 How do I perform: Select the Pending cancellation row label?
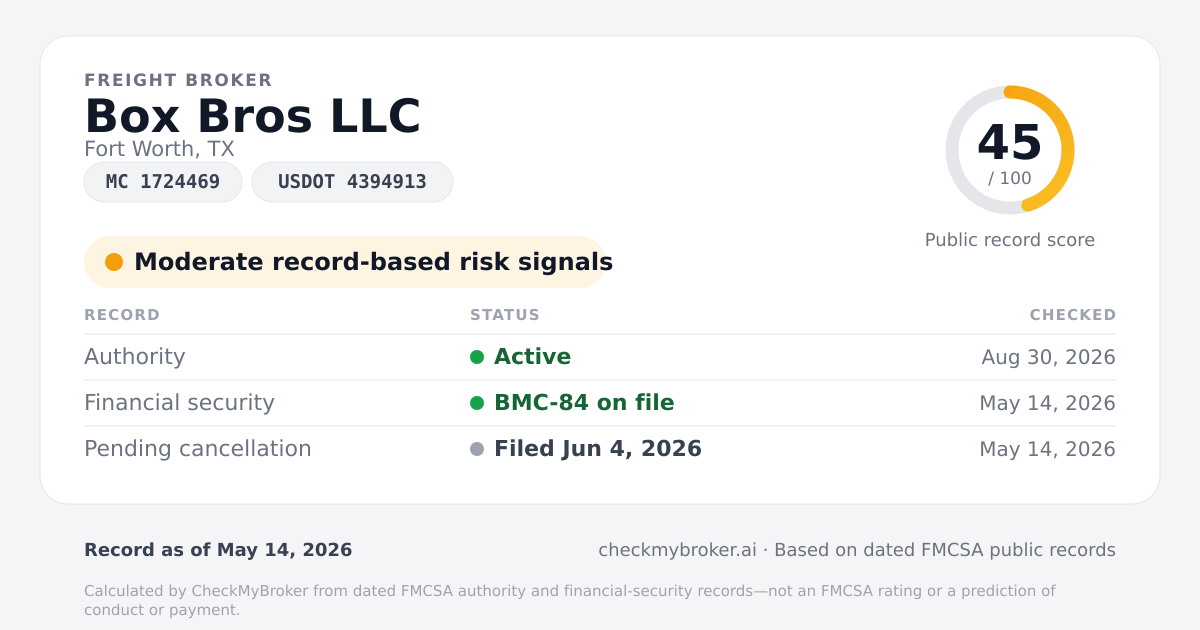tap(198, 449)
